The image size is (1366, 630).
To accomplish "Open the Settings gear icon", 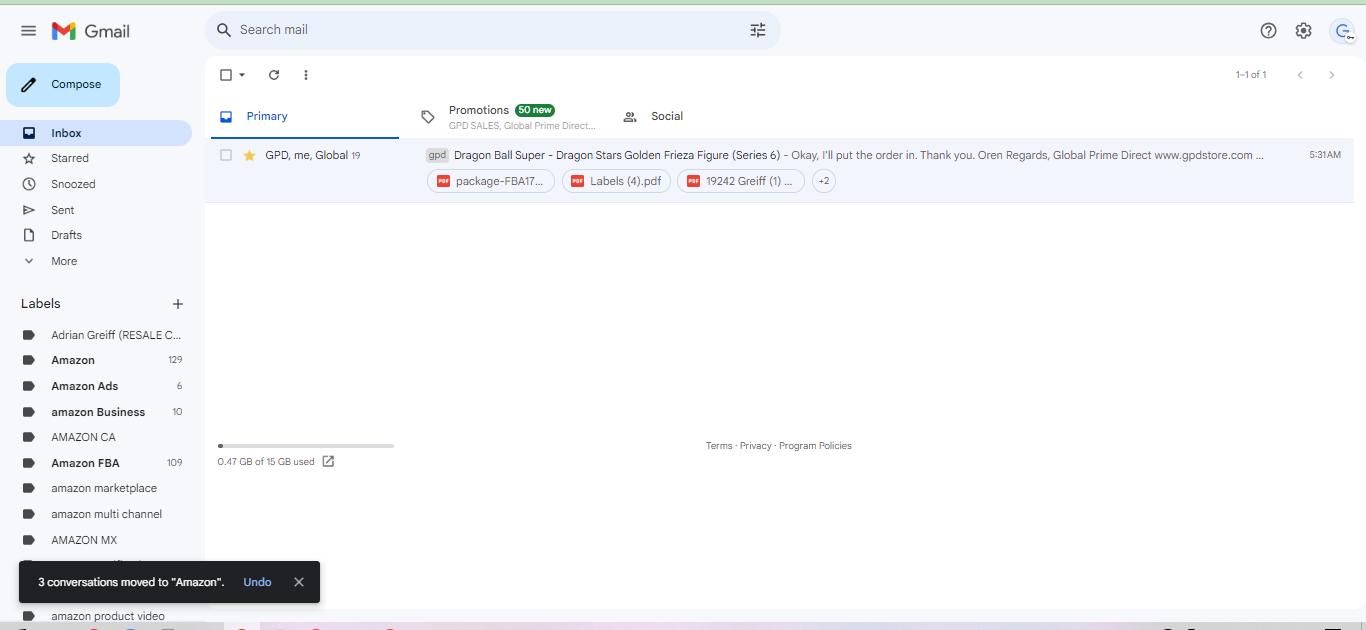I will pyautogui.click(x=1303, y=31).
